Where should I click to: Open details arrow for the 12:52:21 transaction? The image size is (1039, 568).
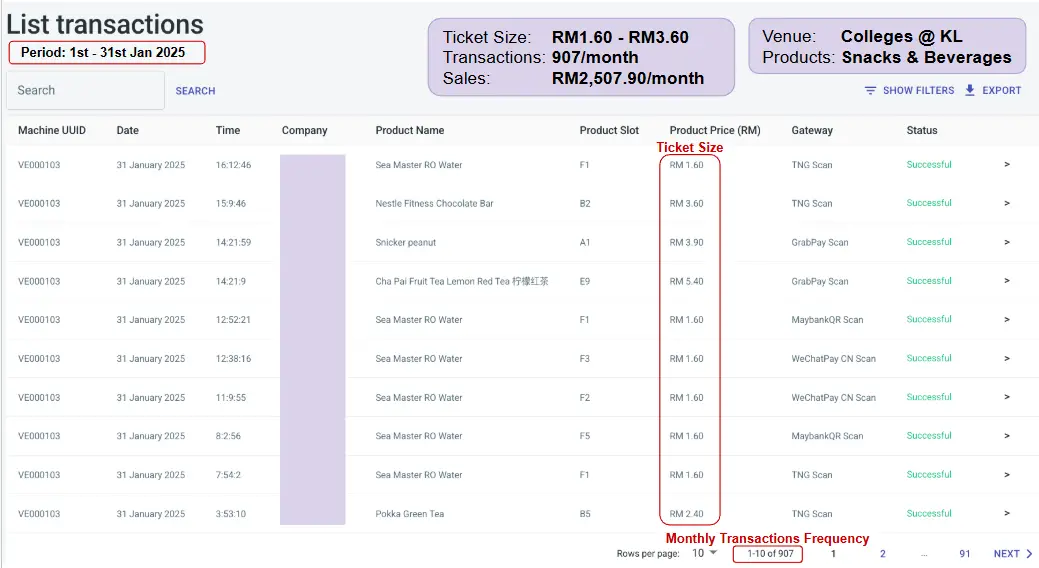(x=1007, y=319)
